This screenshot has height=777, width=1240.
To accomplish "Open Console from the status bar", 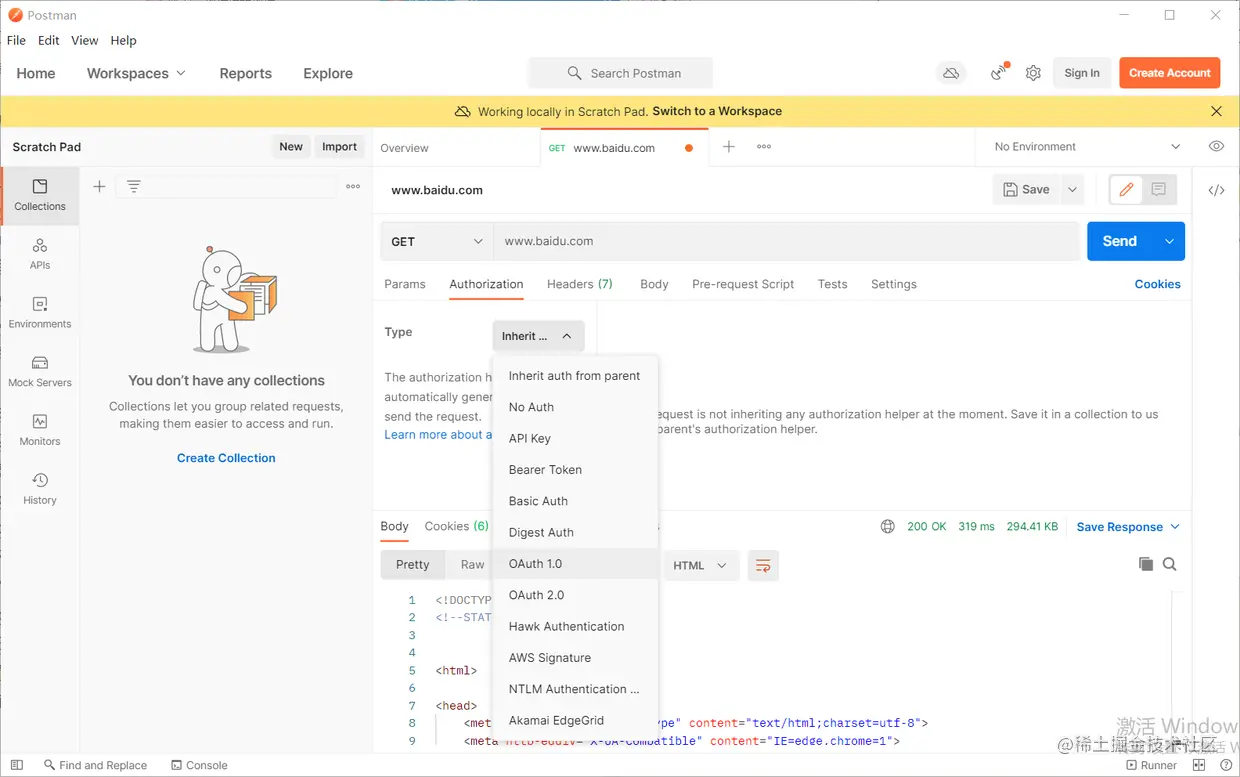I will [199, 765].
